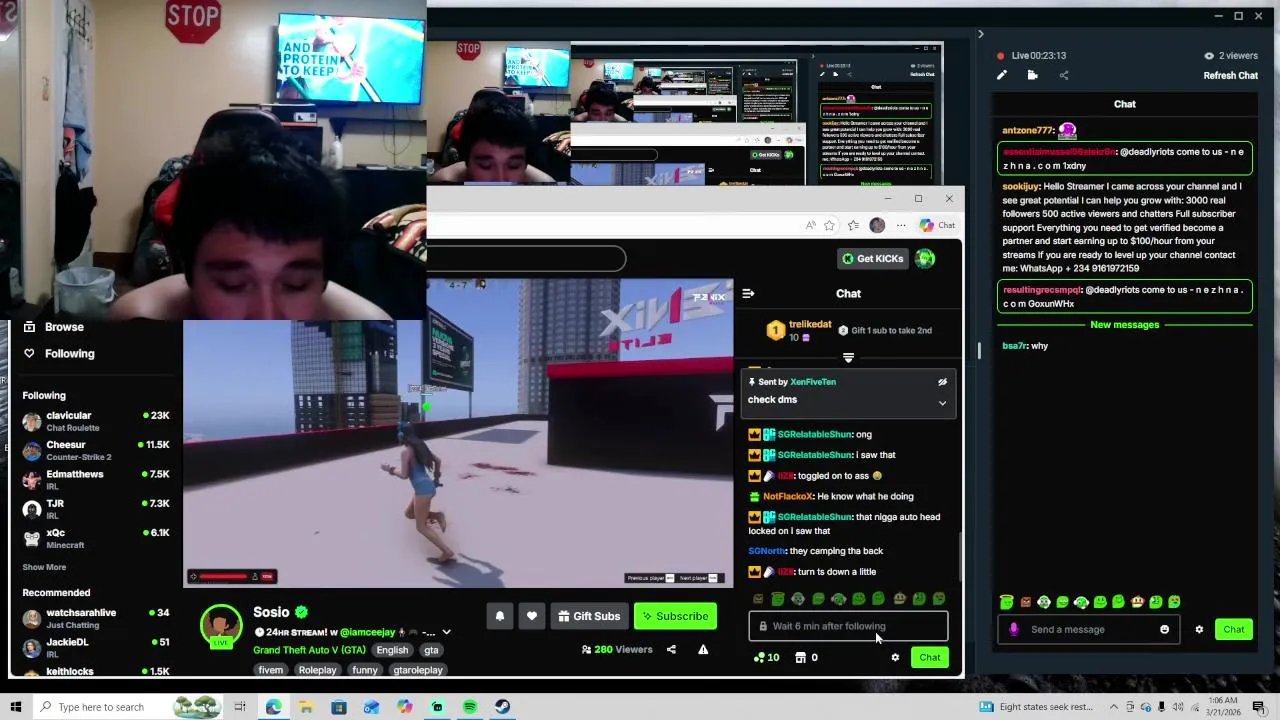Select the 'fivem' tag
Screen dimensions: 1280x720
click(x=271, y=670)
